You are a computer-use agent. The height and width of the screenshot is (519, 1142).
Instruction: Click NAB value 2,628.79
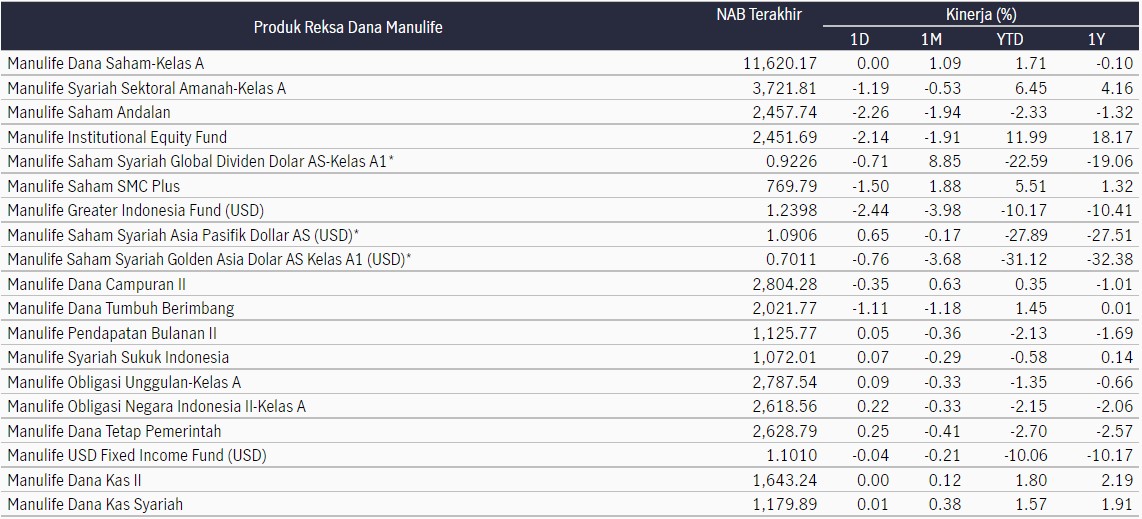[x=784, y=432]
